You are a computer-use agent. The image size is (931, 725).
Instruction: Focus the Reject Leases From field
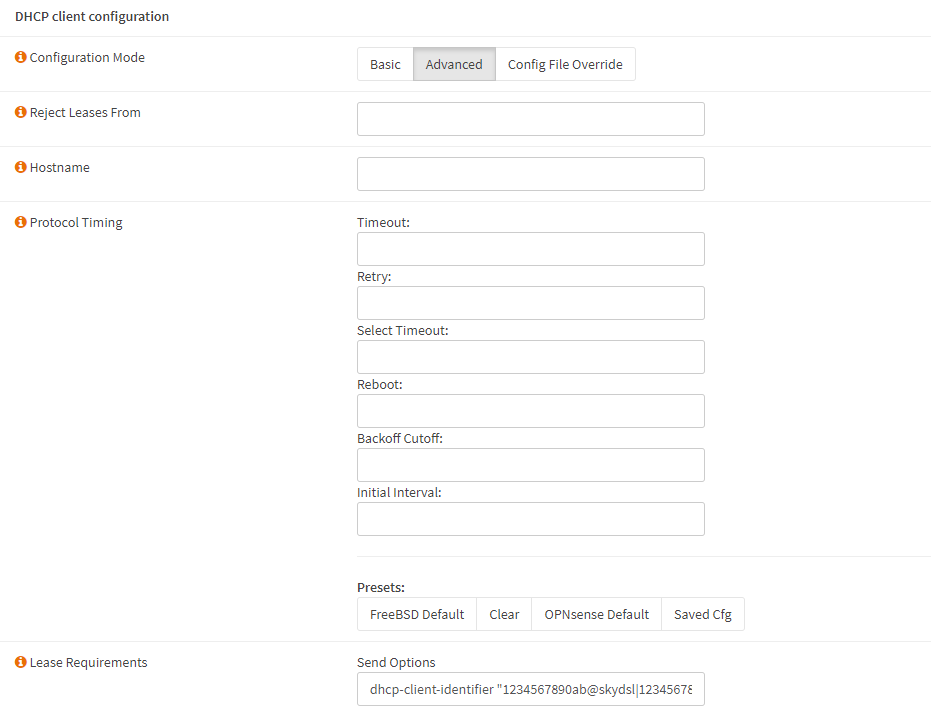pos(530,119)
